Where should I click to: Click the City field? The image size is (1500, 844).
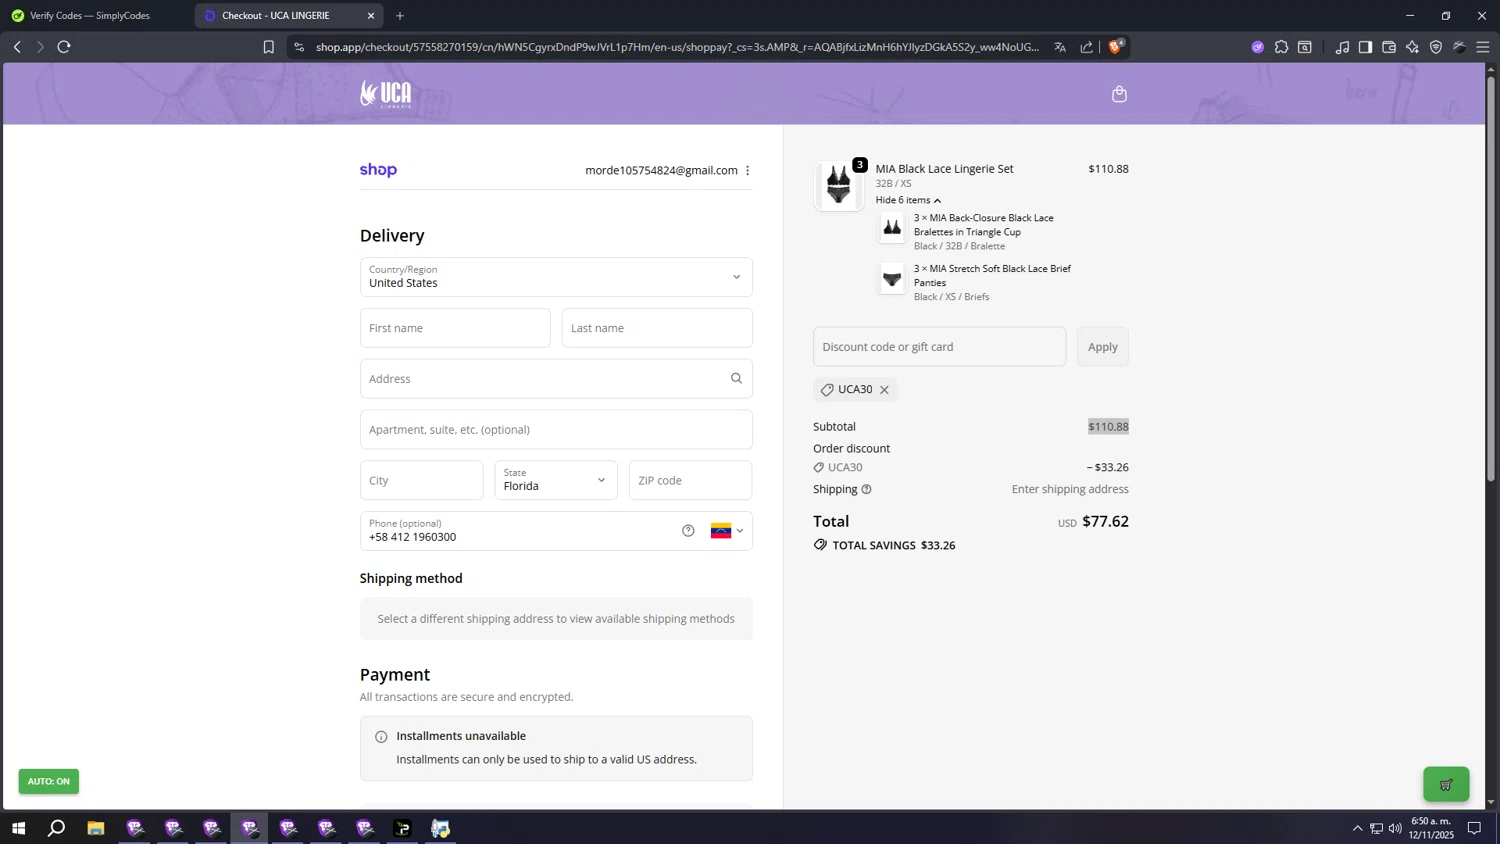click(x=422, y=480)
